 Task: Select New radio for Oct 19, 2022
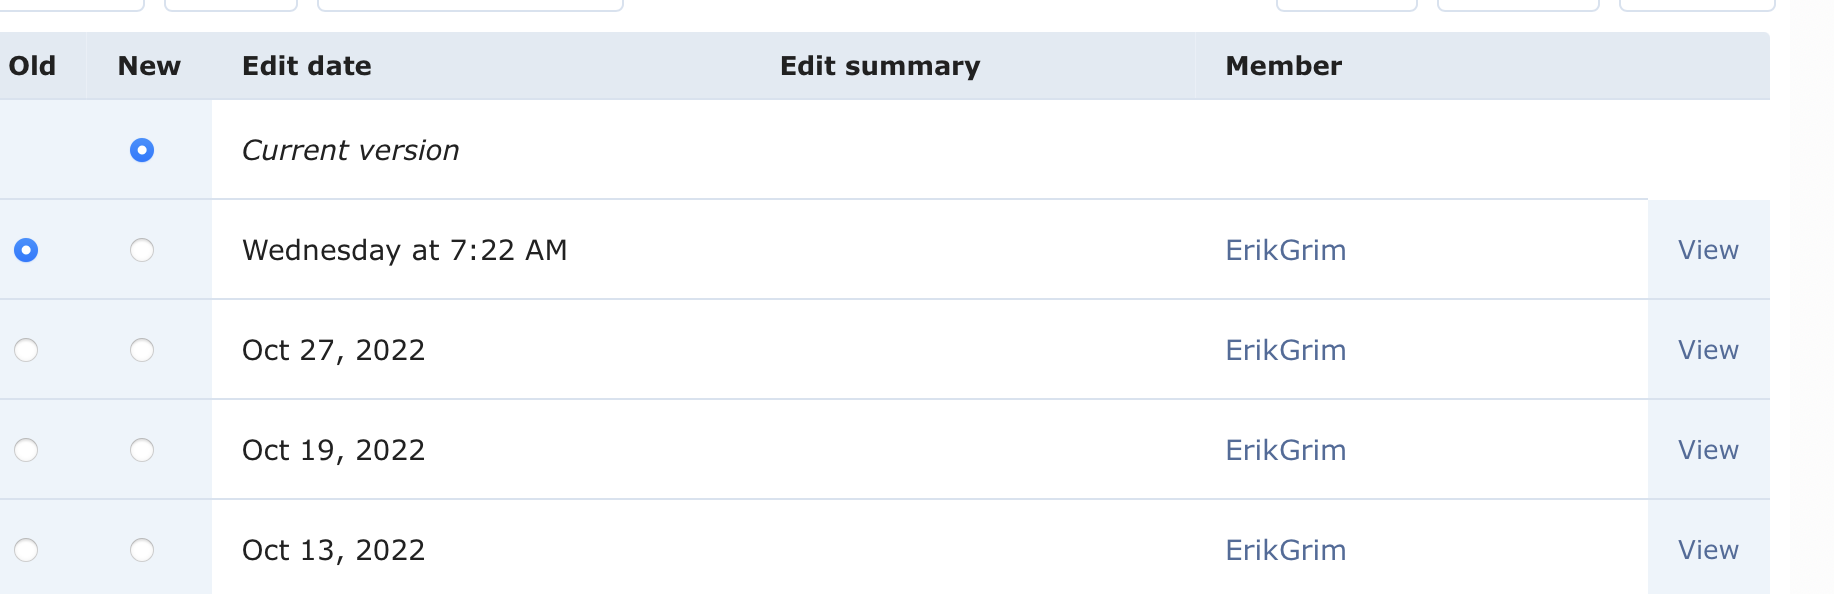point(142,450)
